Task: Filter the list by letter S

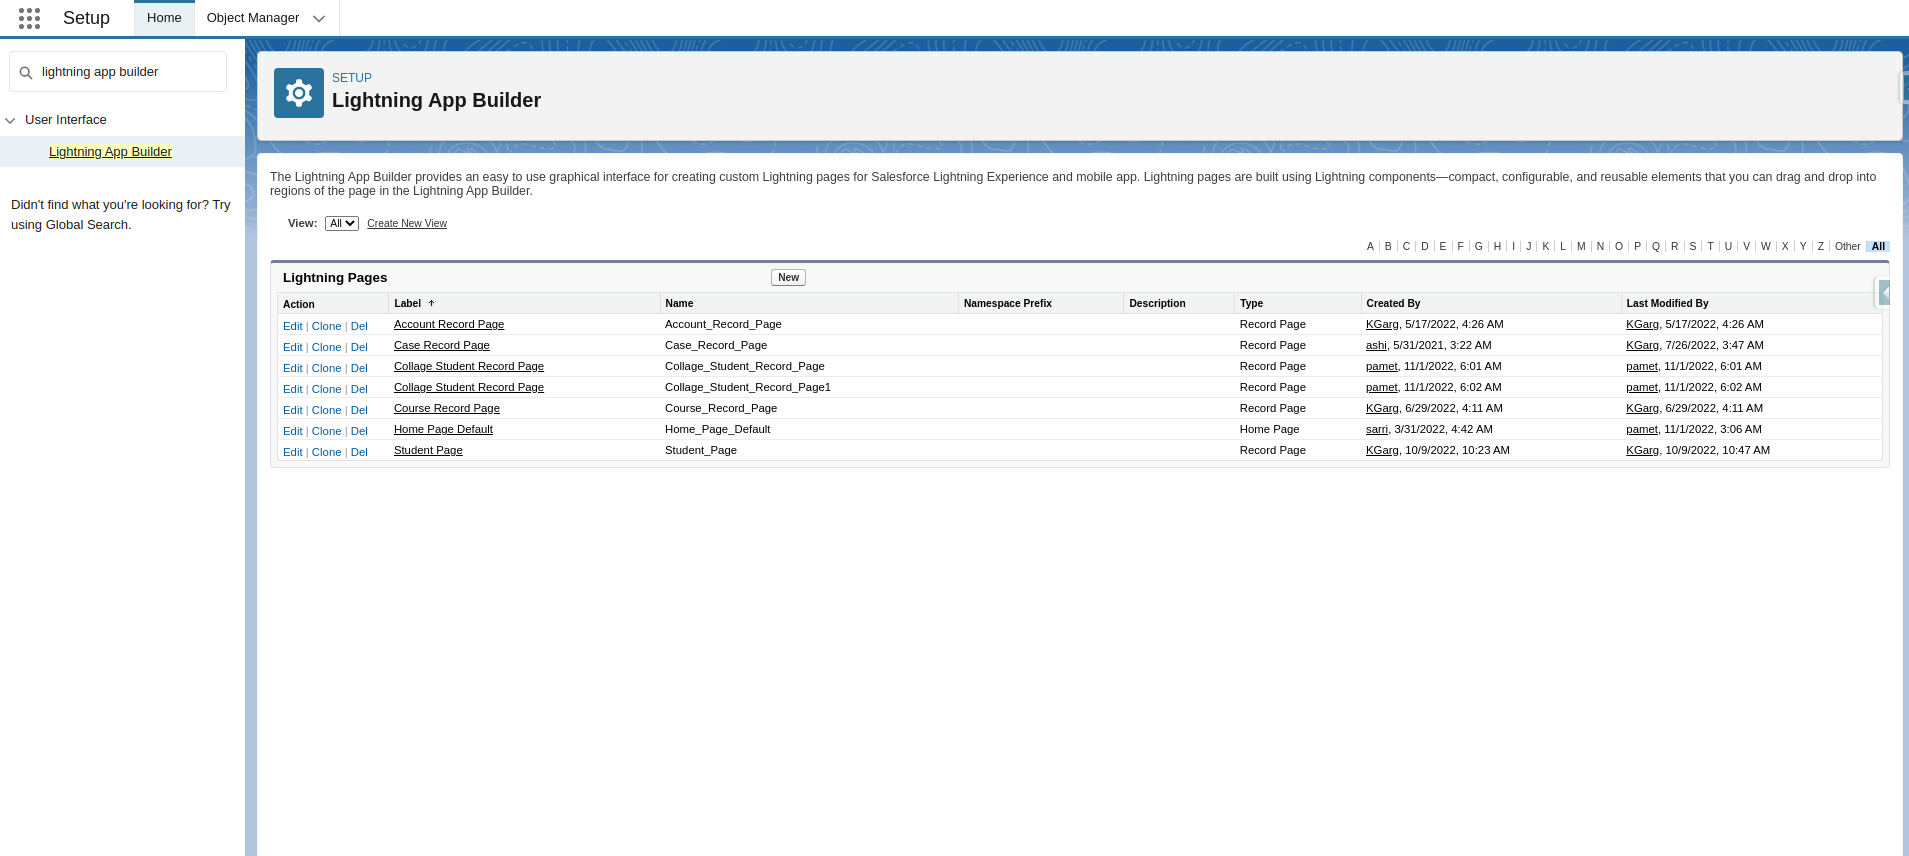Action: point(1693,246)
